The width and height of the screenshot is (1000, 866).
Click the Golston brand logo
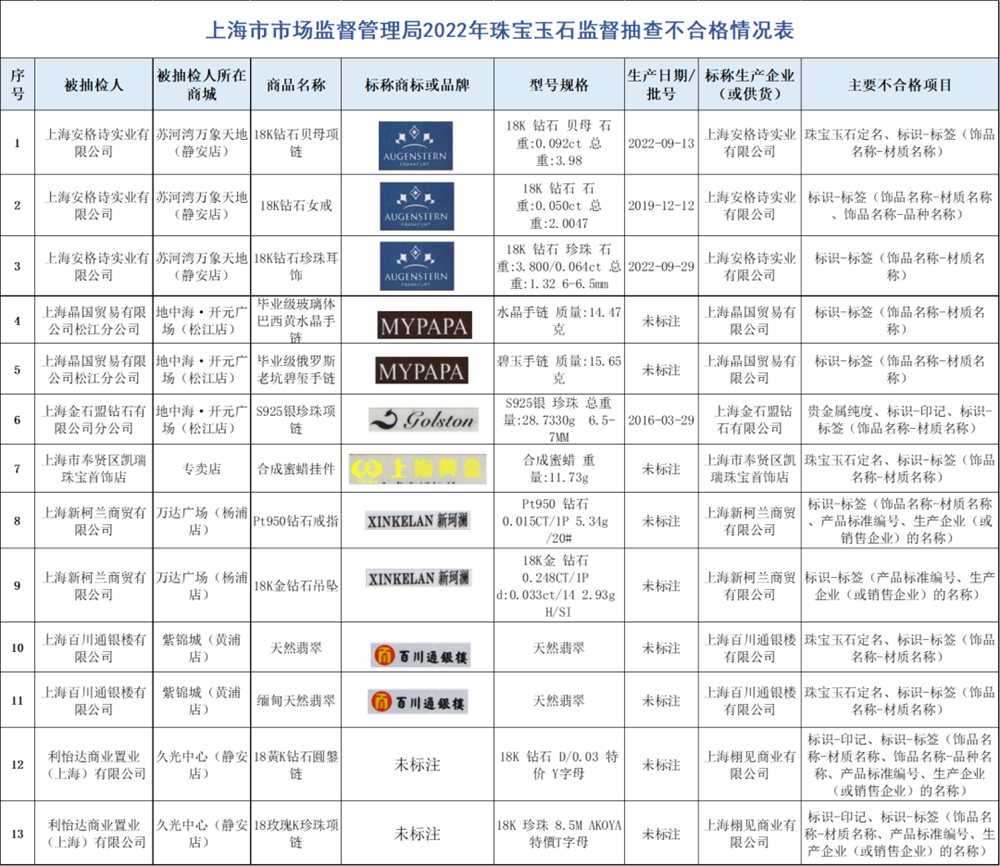[x=423, y=420]
